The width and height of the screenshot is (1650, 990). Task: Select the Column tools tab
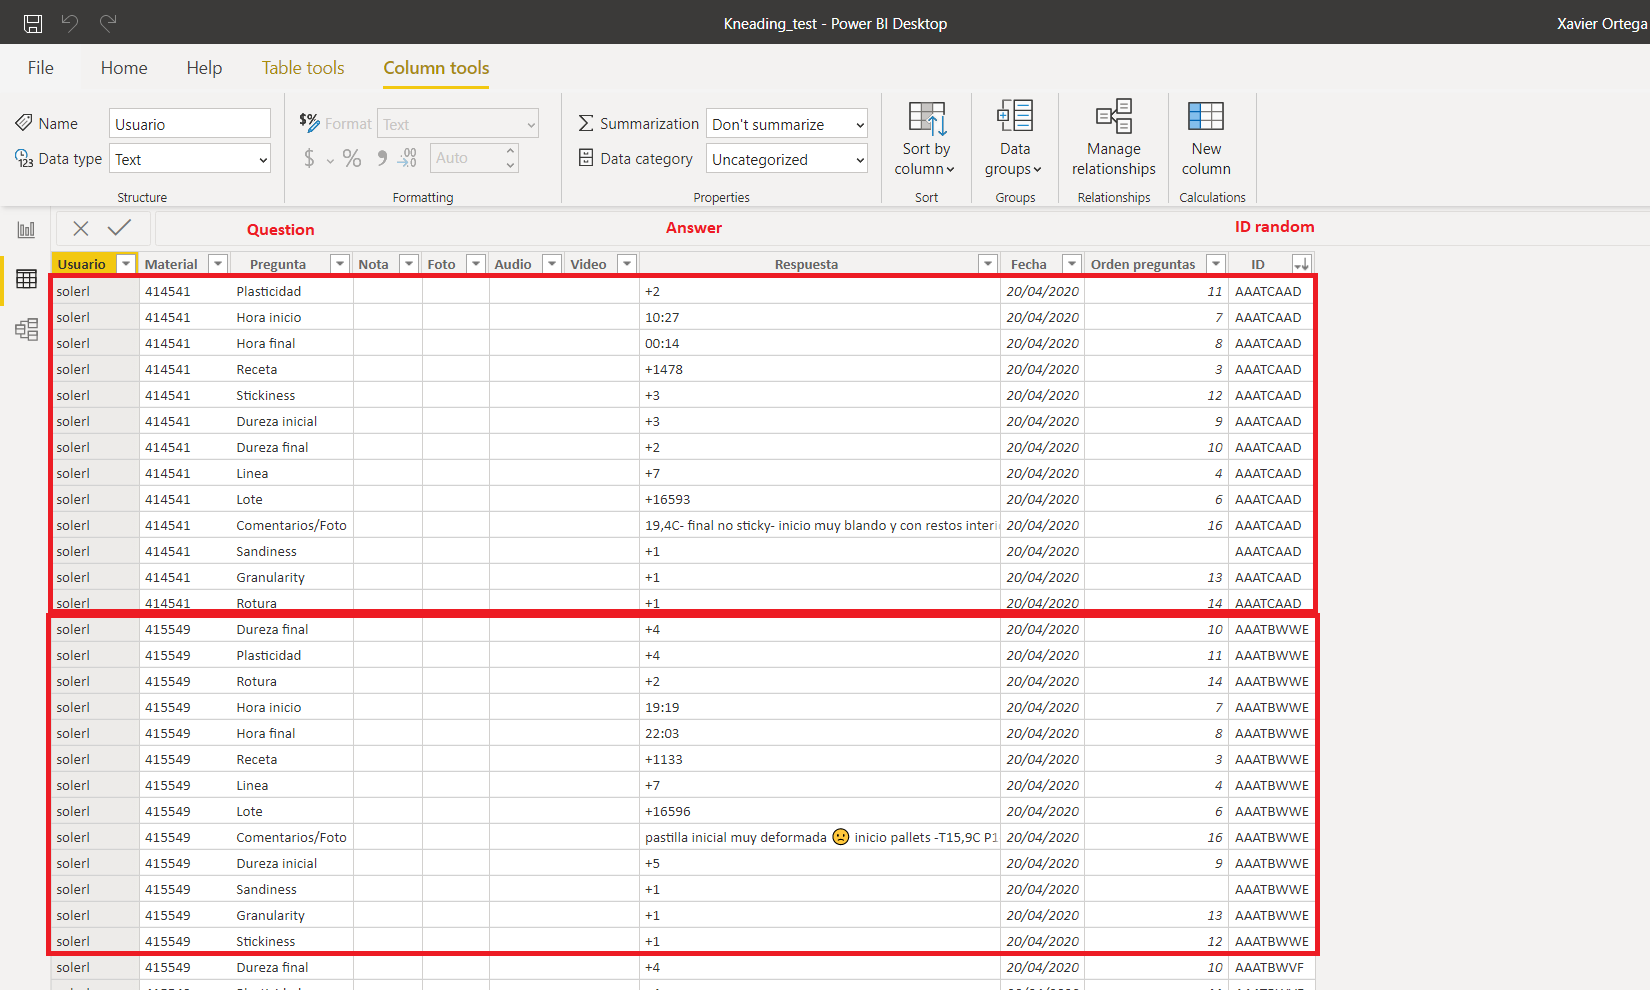[x=436, y=68]
